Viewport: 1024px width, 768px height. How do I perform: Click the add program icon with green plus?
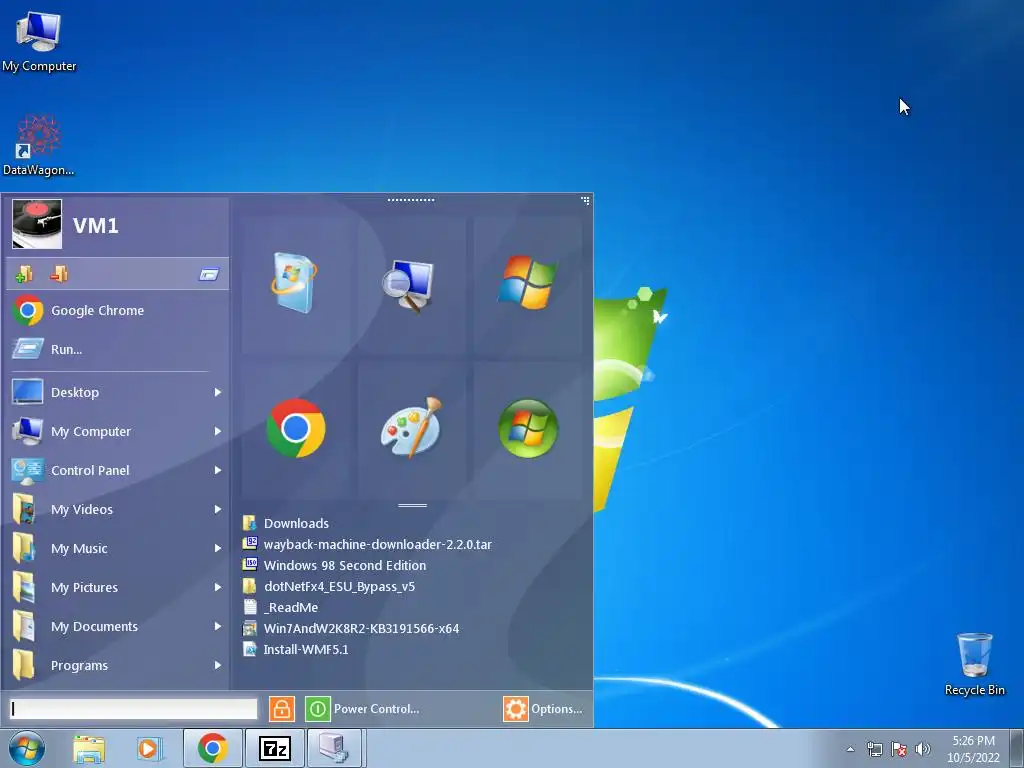coord(24,274)
